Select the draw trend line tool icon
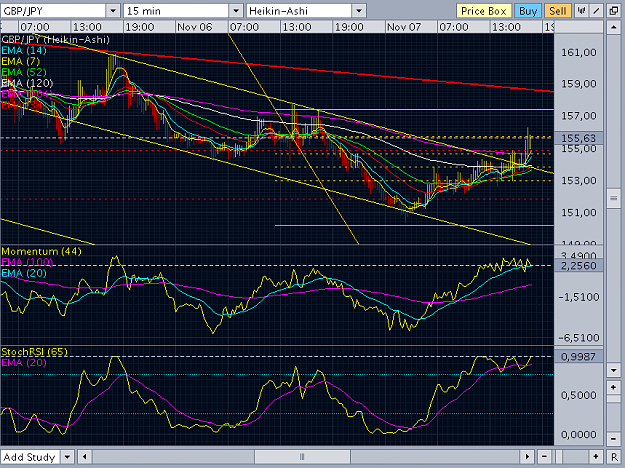Viewport: 625px width, 468px height. click(596, 11)
